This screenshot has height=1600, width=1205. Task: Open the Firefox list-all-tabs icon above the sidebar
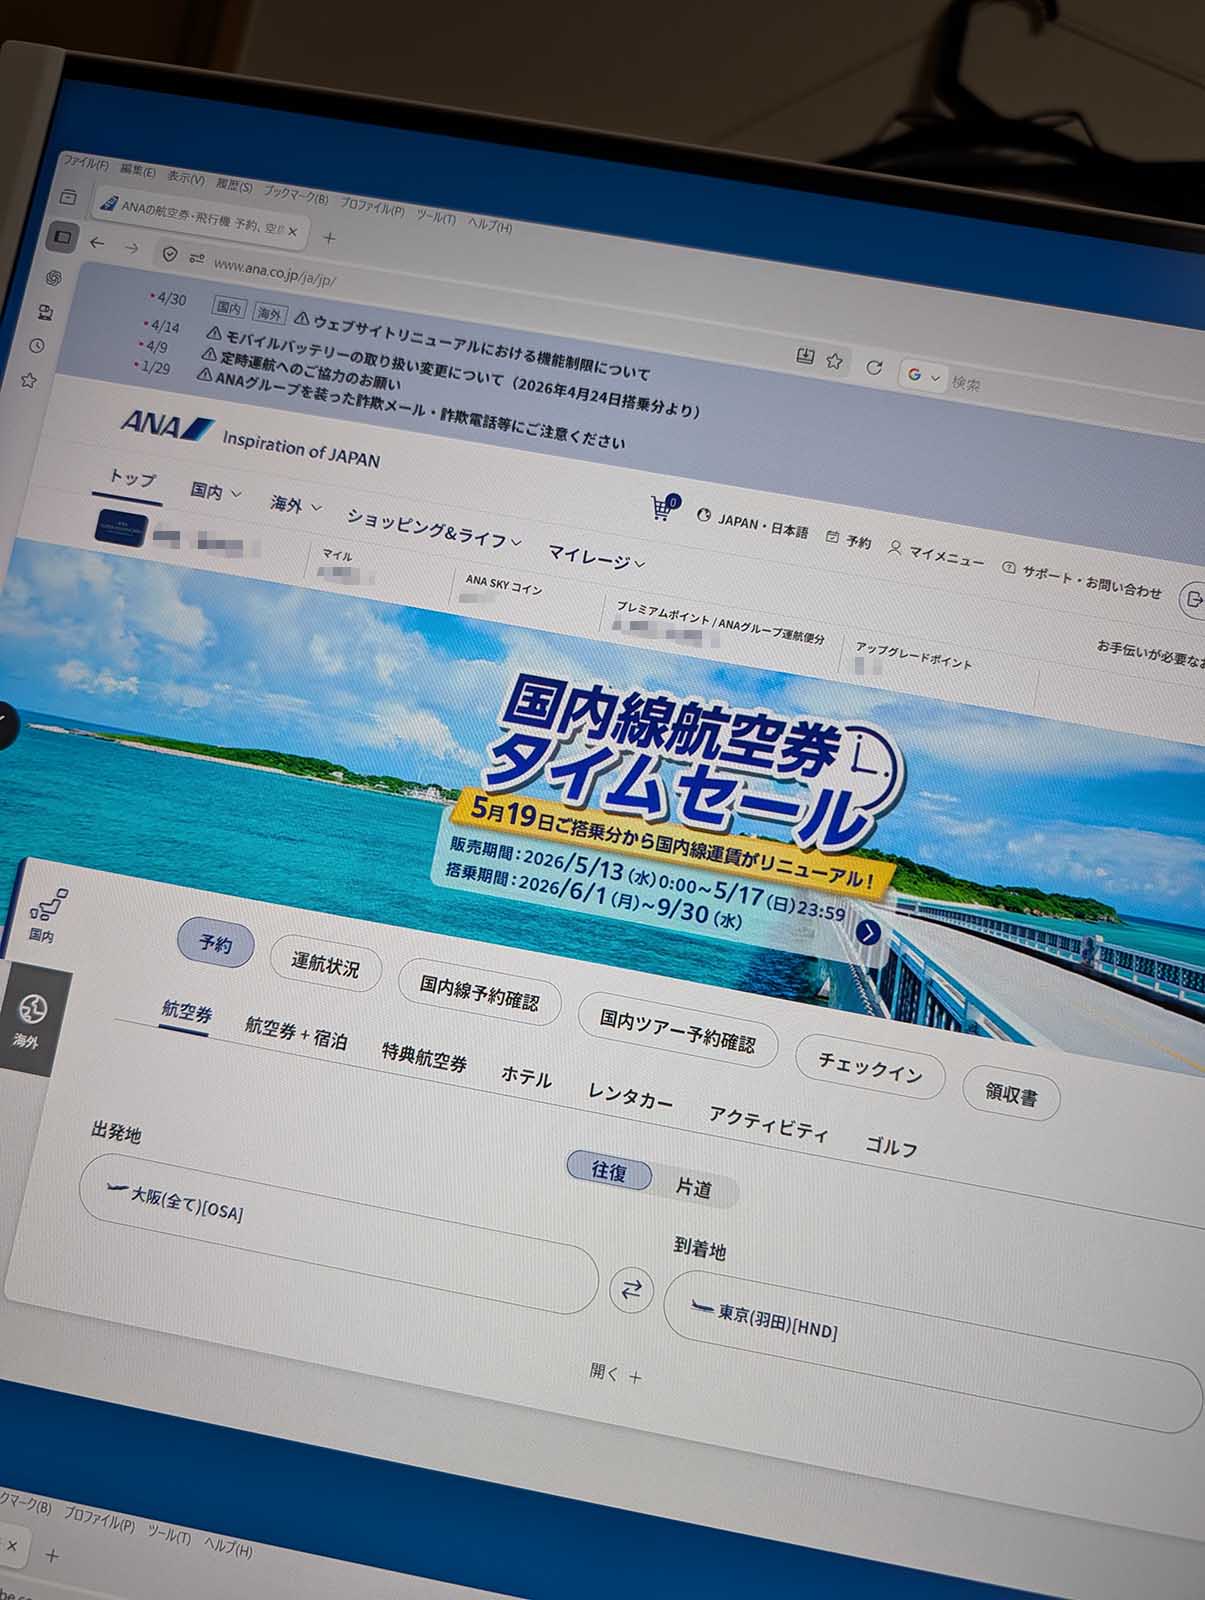click(x=68, y=197)
